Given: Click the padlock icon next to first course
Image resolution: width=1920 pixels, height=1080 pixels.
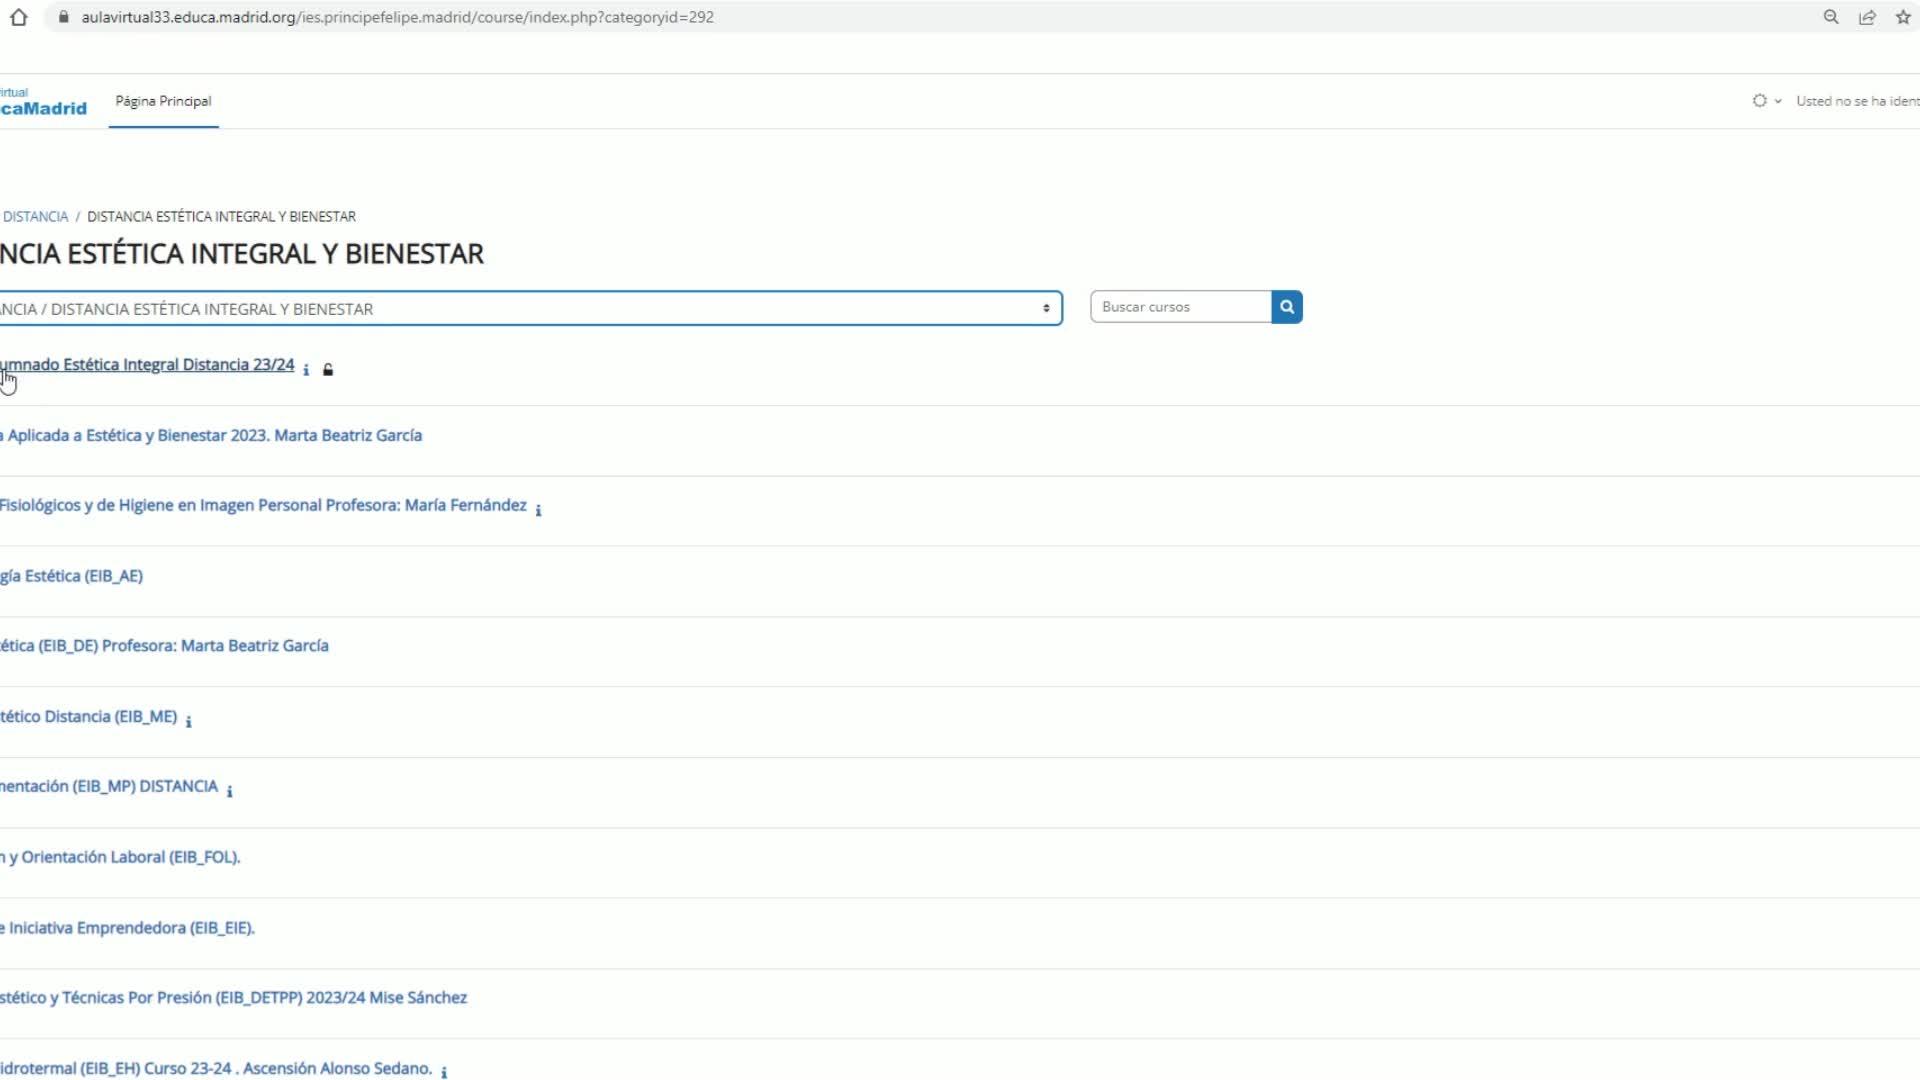Looking at the screenshot, I should point(328,370).
